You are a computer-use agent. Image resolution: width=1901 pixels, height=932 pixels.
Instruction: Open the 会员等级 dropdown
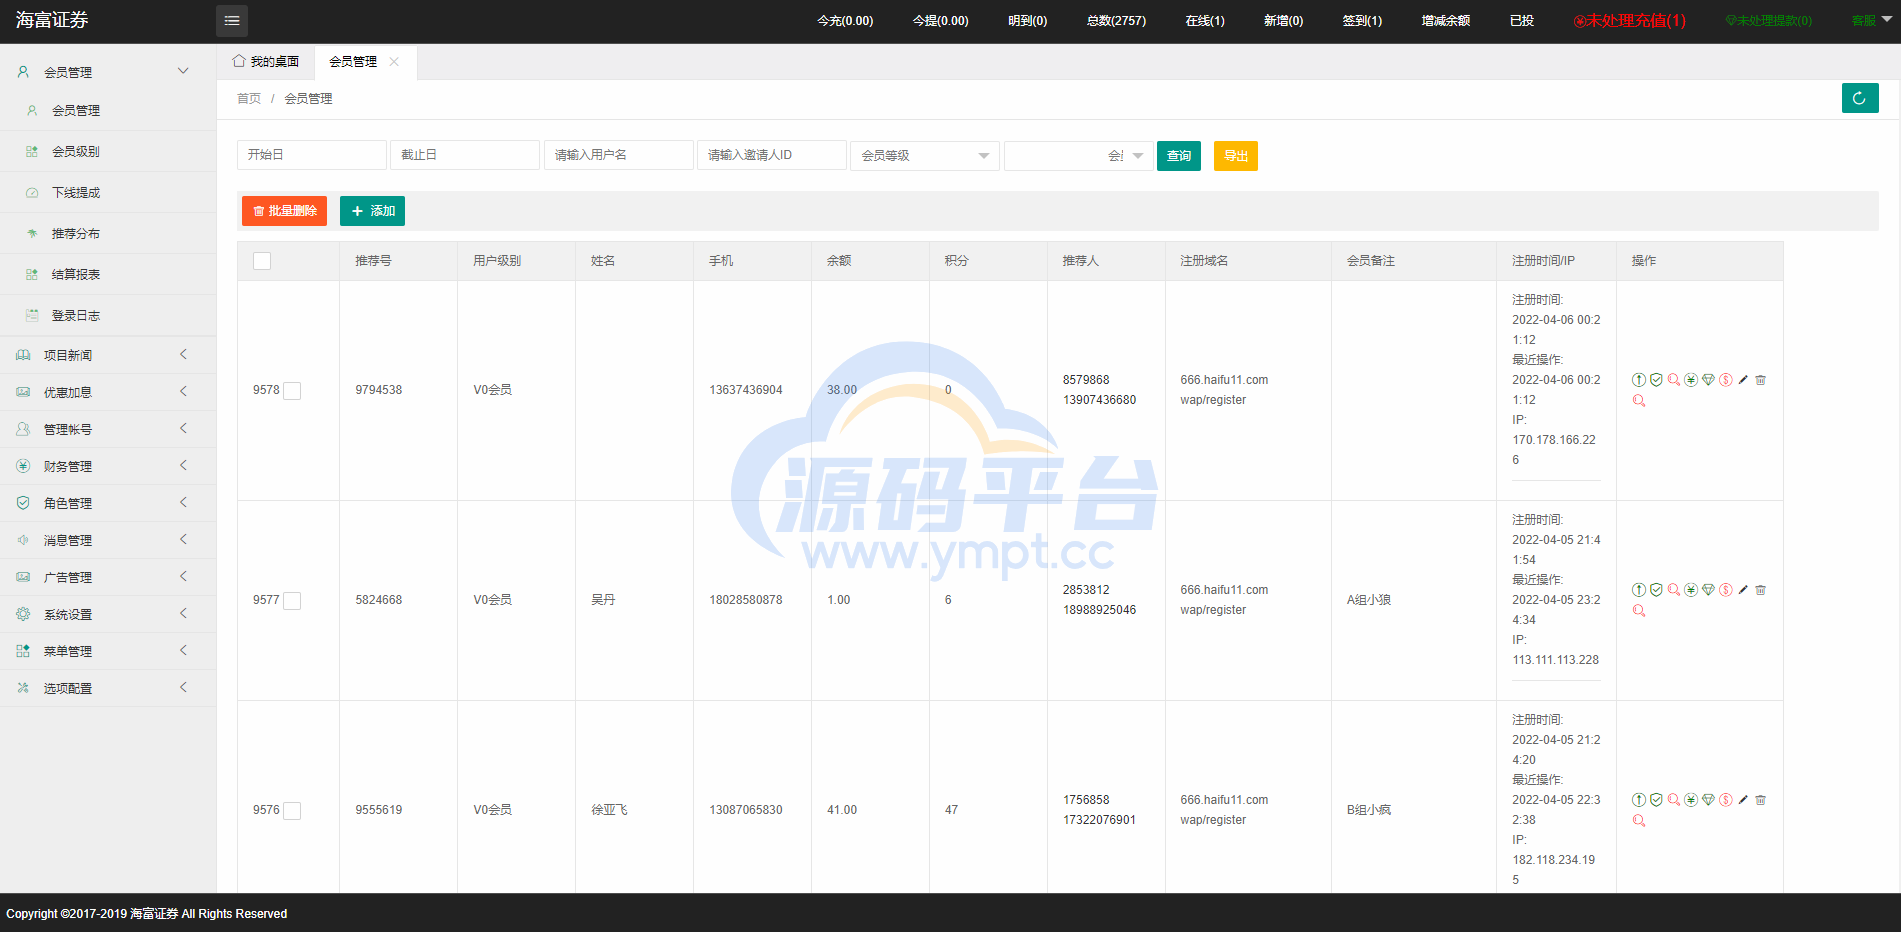[x=925, y=156]
